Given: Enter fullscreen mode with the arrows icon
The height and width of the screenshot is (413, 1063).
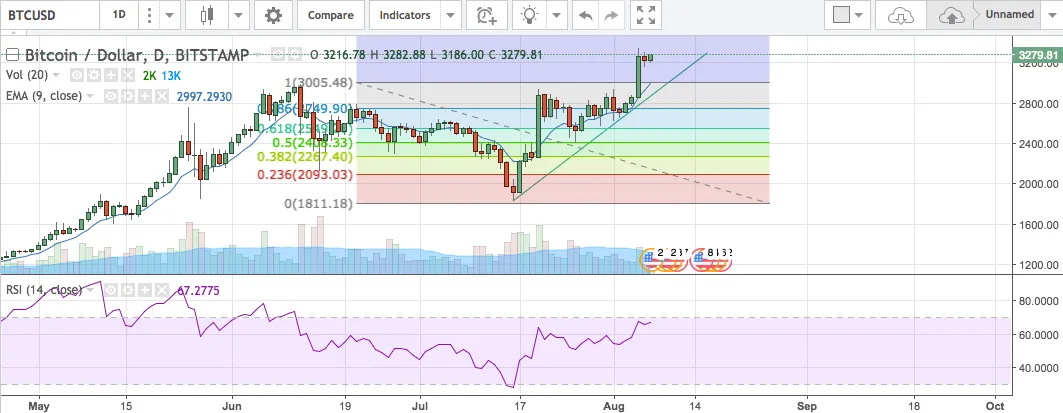Looking at the screenshot, I should 647,15.
